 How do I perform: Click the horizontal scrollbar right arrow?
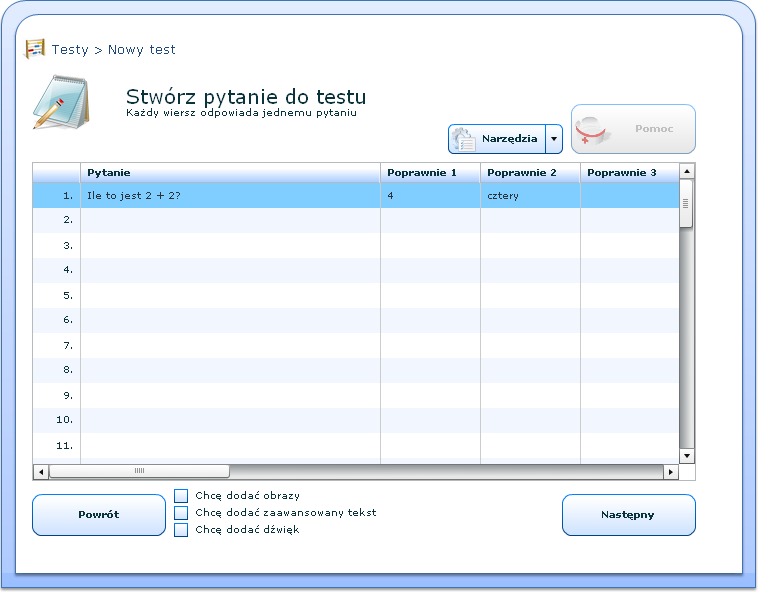click(x=671, y=472)
